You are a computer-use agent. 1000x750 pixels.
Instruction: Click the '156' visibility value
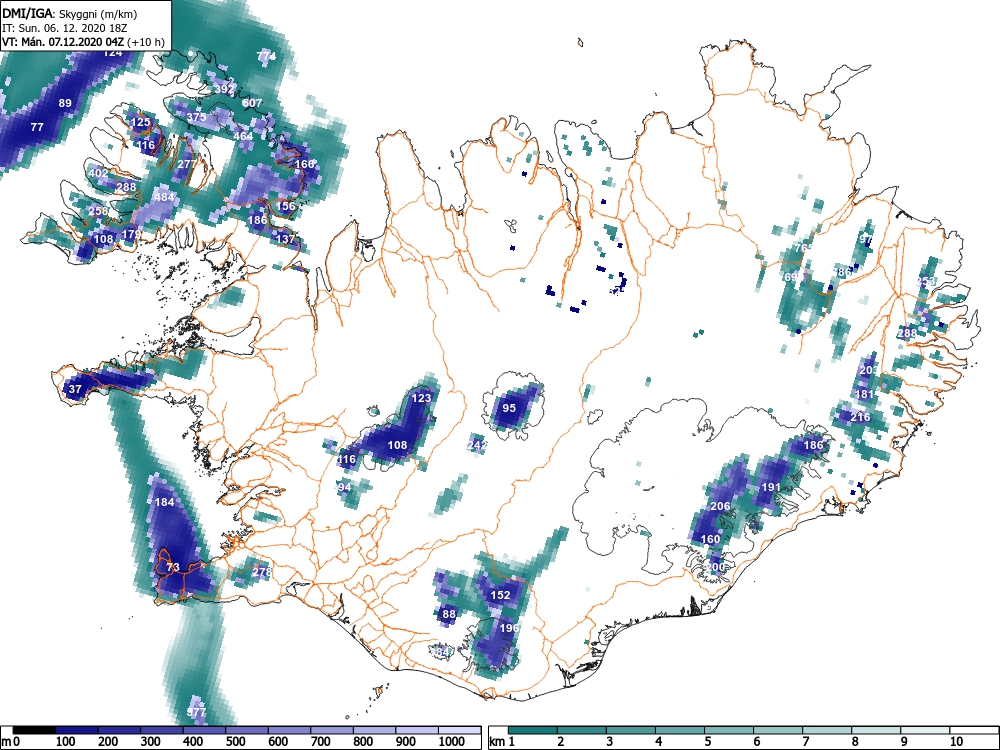[285, 206]
